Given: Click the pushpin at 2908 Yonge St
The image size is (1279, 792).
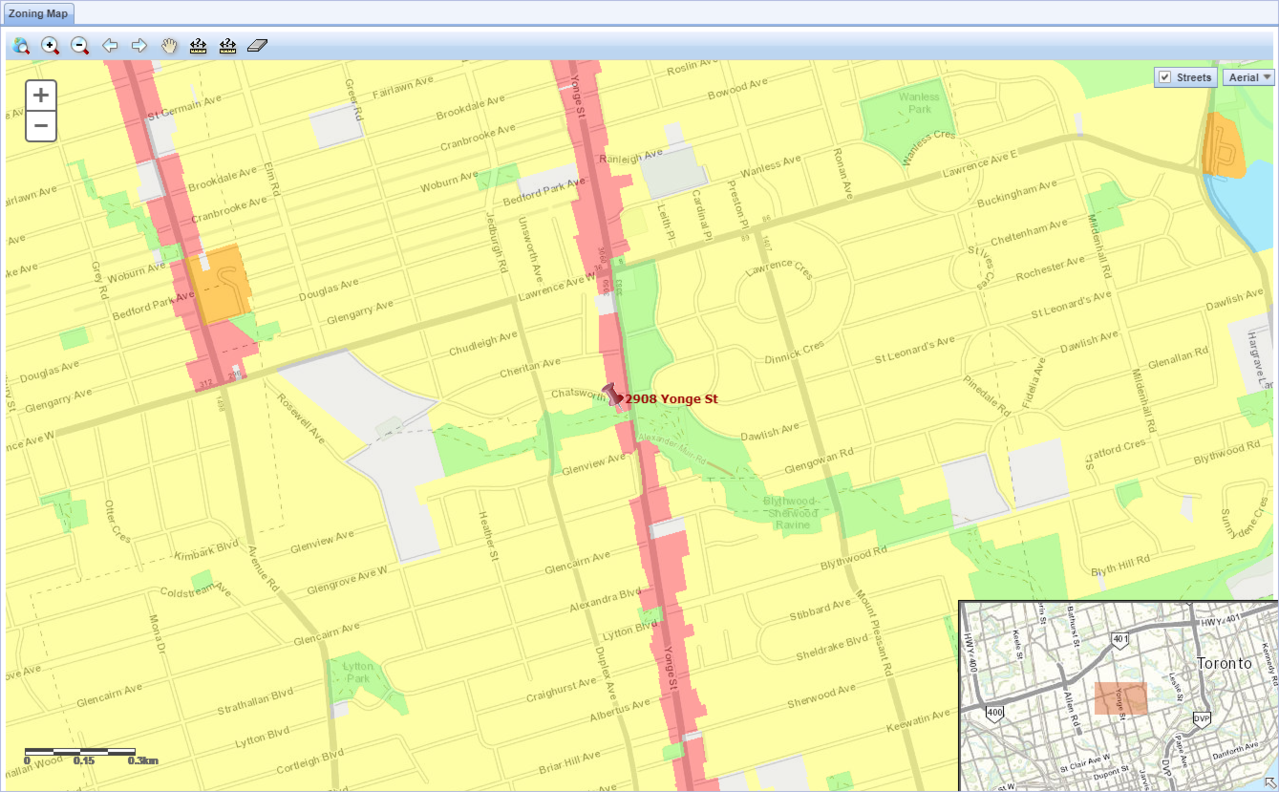Looking at the screenshot, I should [x=612, y=395].
